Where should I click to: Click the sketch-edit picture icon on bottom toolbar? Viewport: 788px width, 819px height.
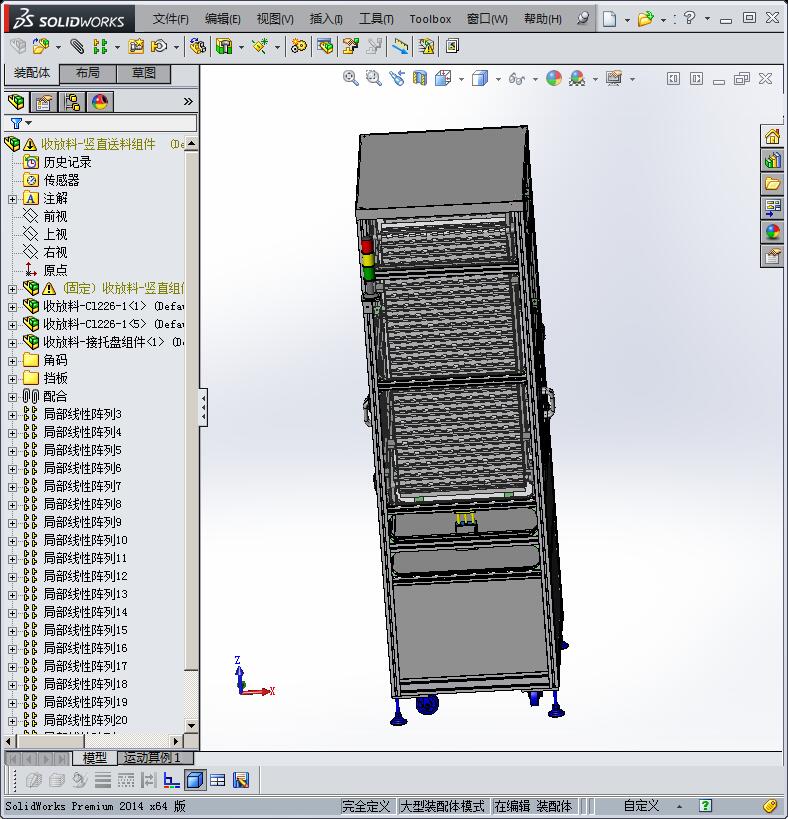pos(241,780)
